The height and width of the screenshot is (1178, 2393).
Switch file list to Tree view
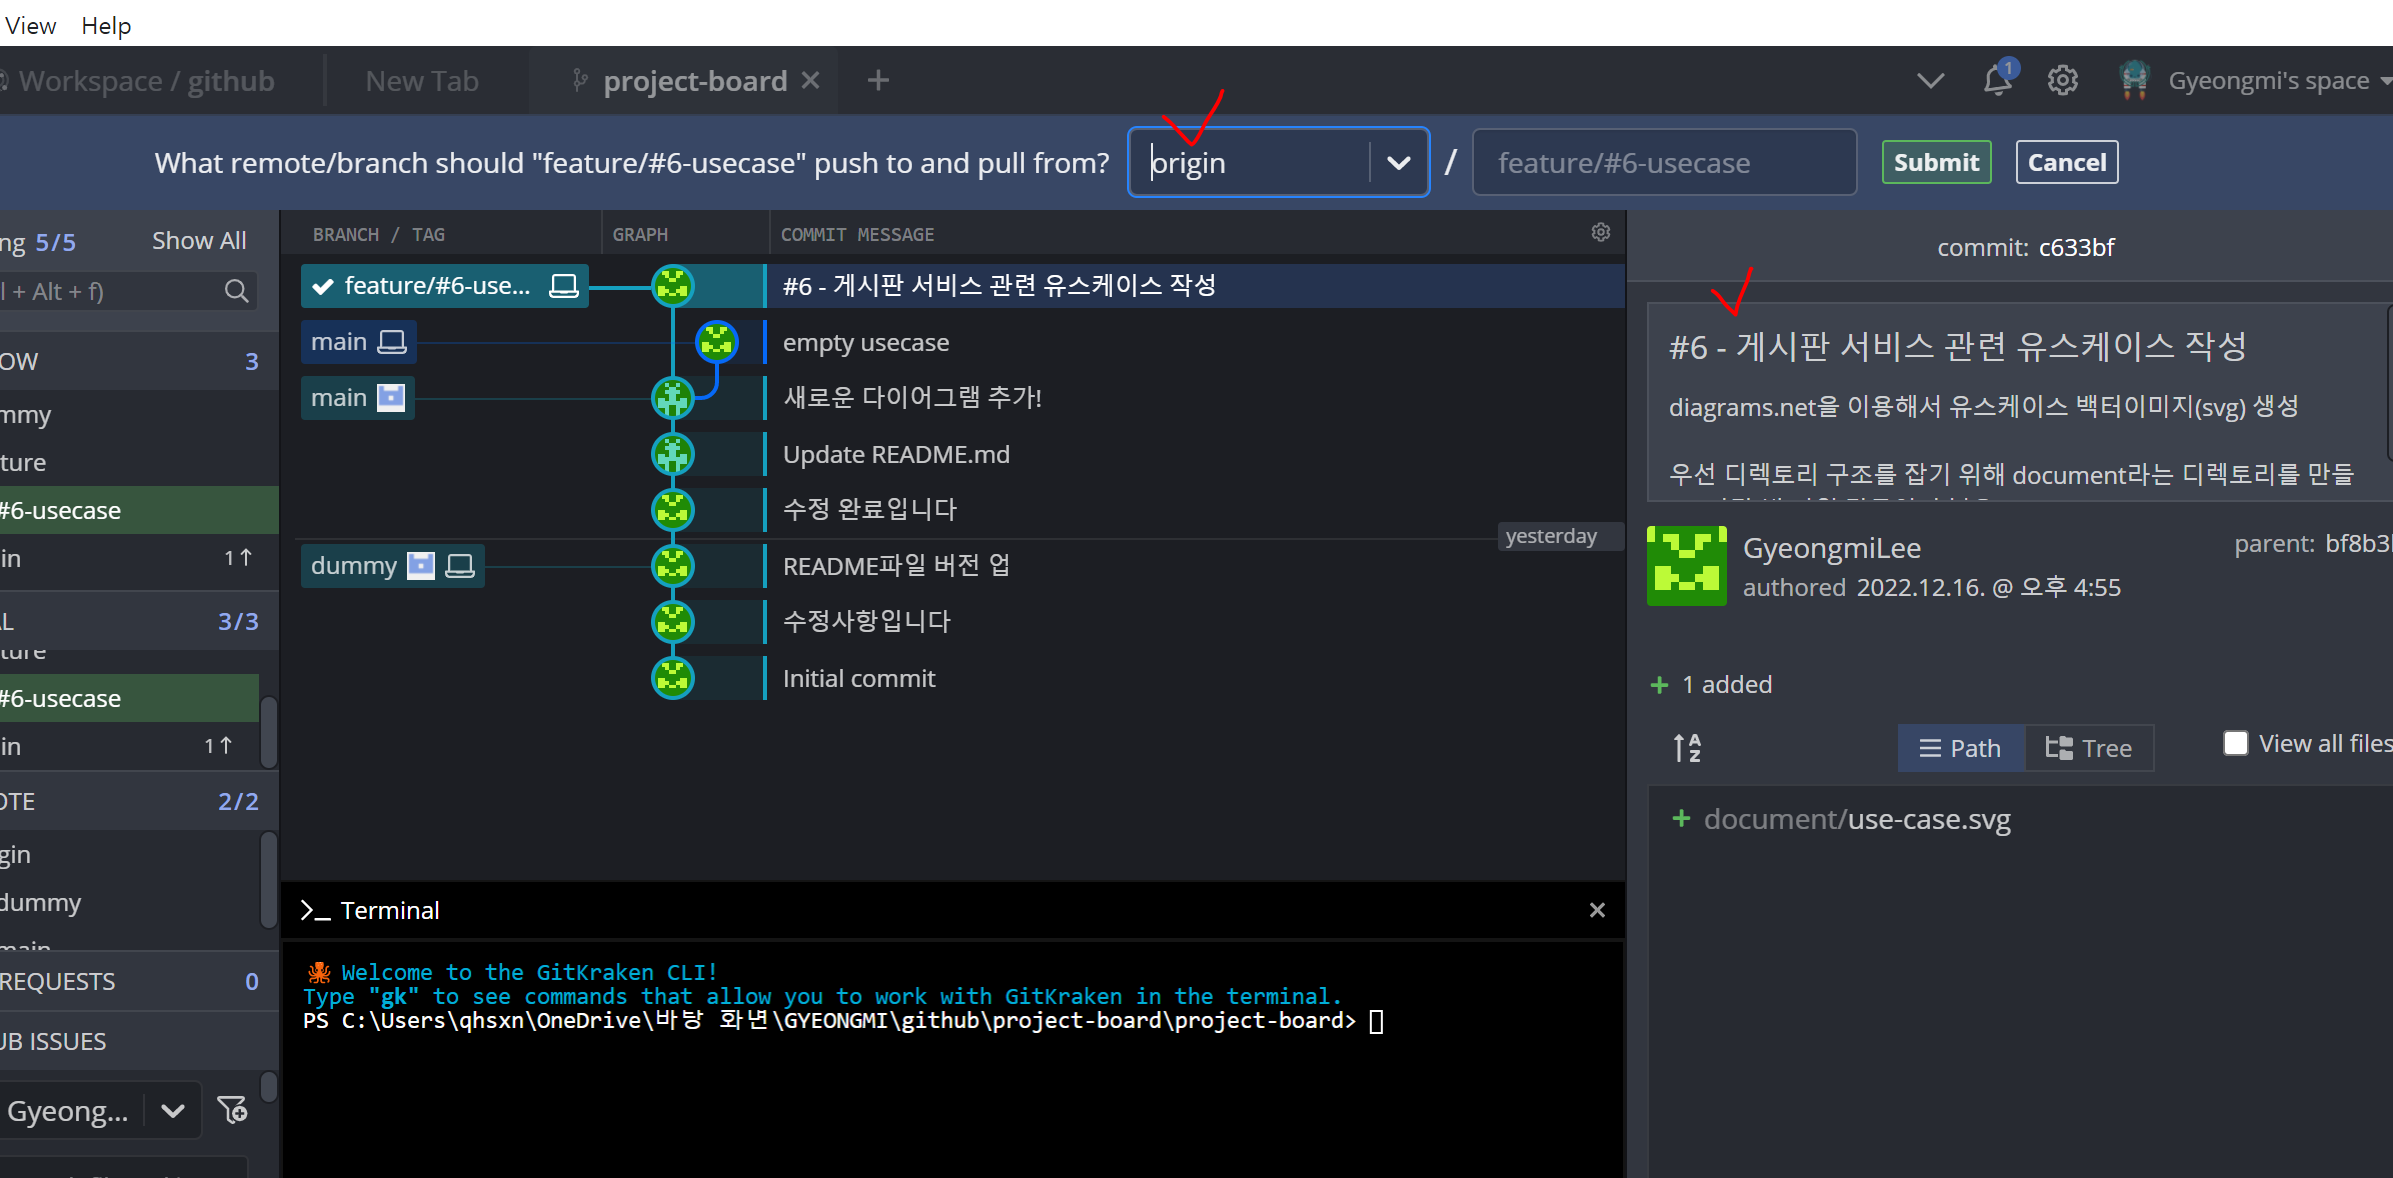point(2089,748)
